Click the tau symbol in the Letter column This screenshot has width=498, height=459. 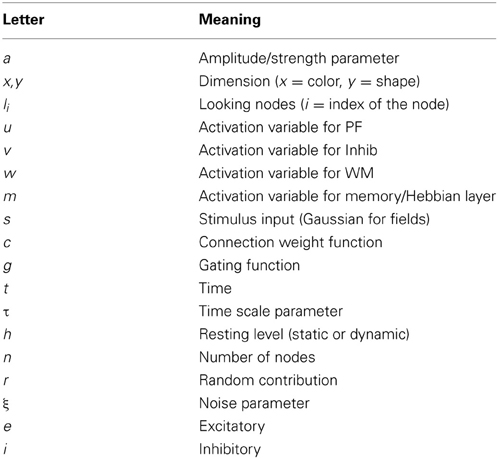tap(6, 312)
